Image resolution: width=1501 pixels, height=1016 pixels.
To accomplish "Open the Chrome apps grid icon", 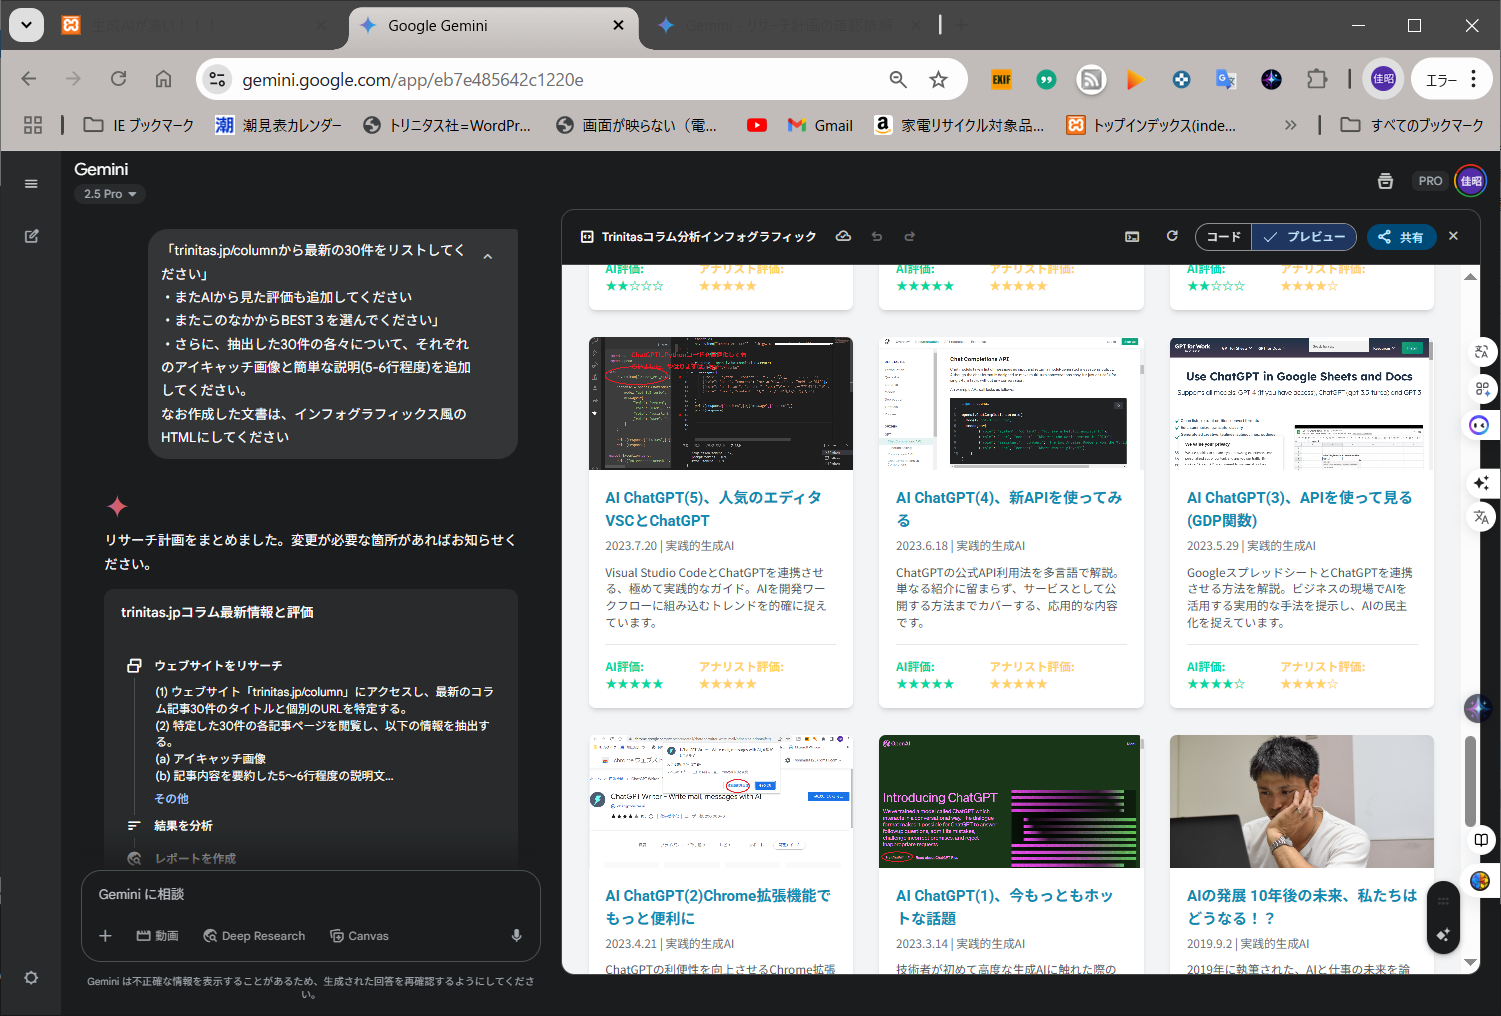I will (x=33, y=125).
